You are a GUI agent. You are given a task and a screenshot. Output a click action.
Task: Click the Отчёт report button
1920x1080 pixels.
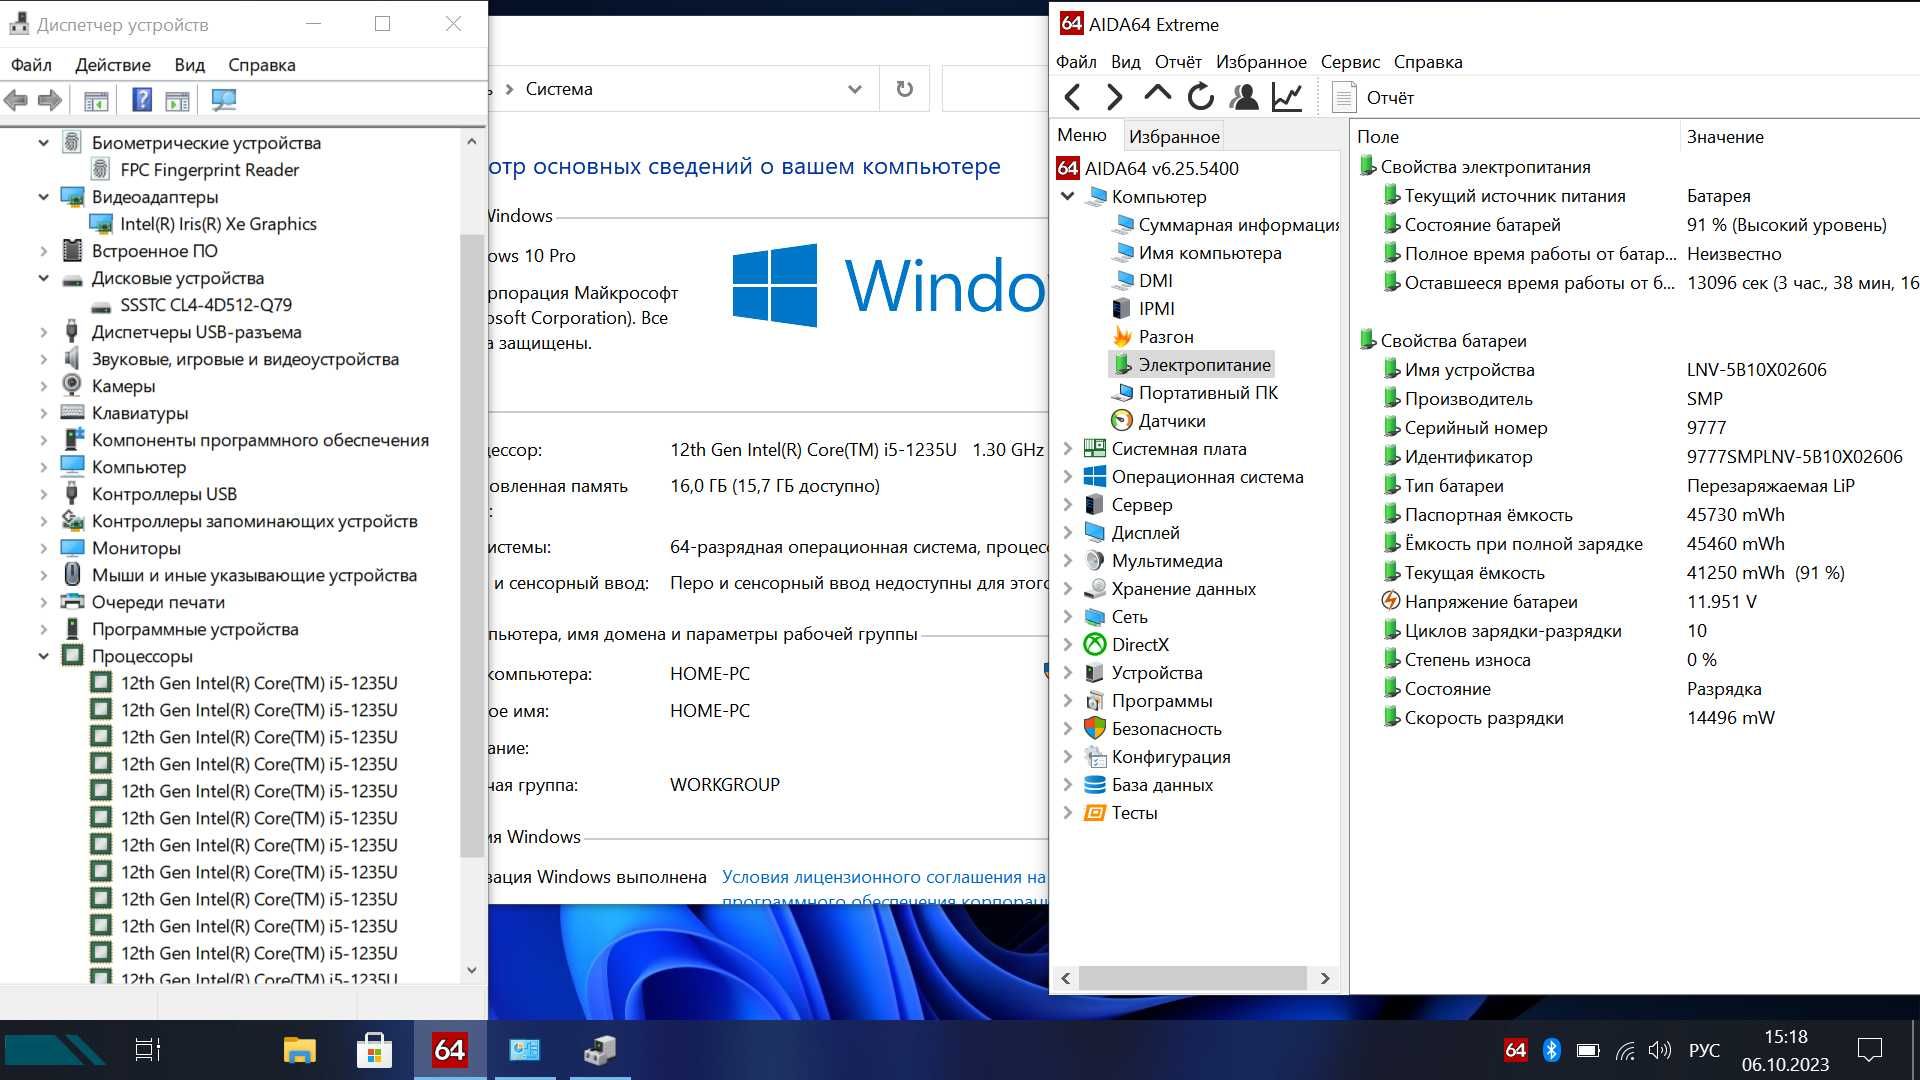coord(1374,97)
